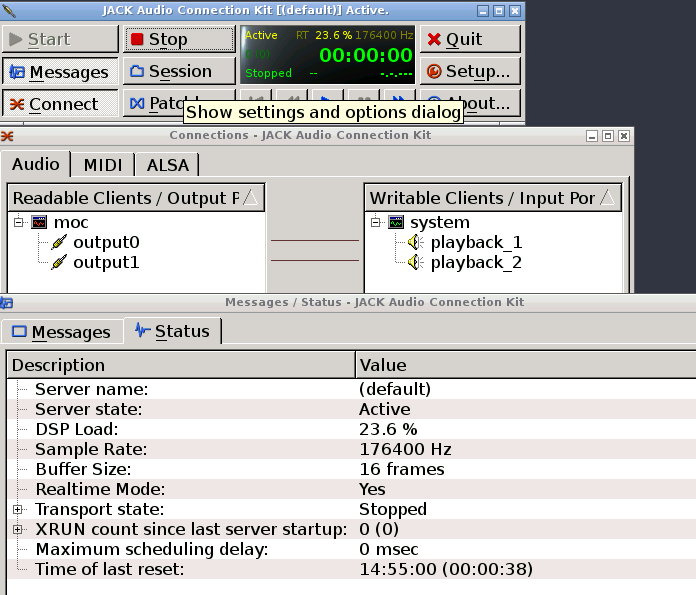The height and width of the screenshot is (595, 696).
Task: Select the moc client icon
Action: pos(39,222)
